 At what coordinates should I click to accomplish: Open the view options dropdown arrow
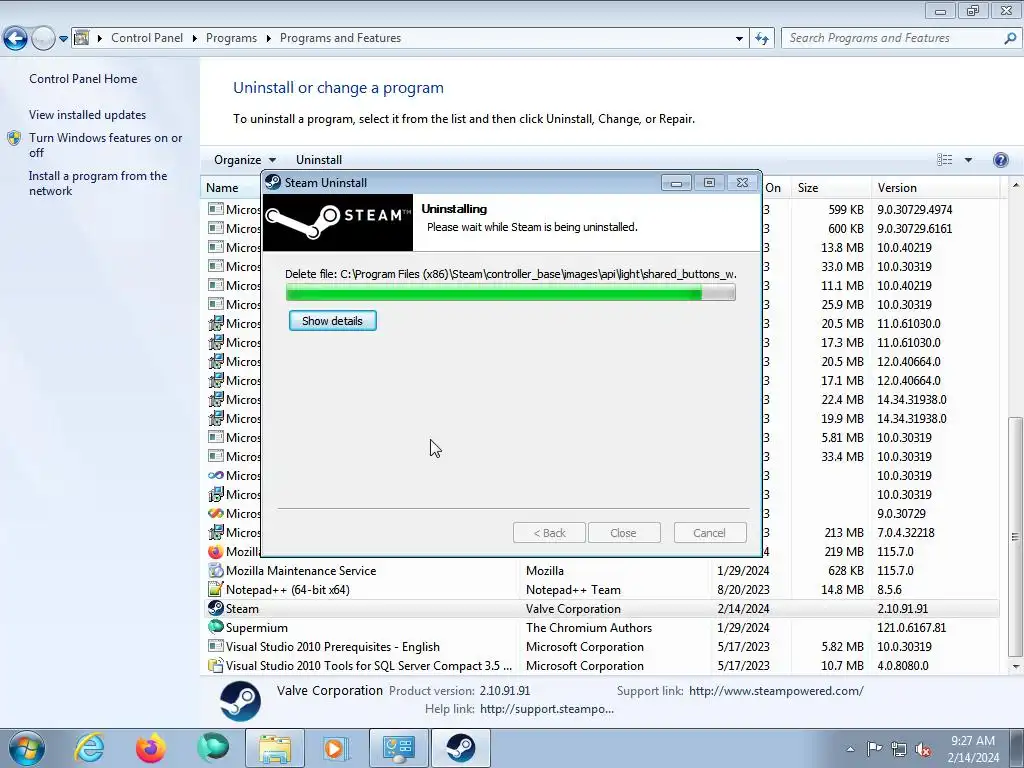pos(968,160)
